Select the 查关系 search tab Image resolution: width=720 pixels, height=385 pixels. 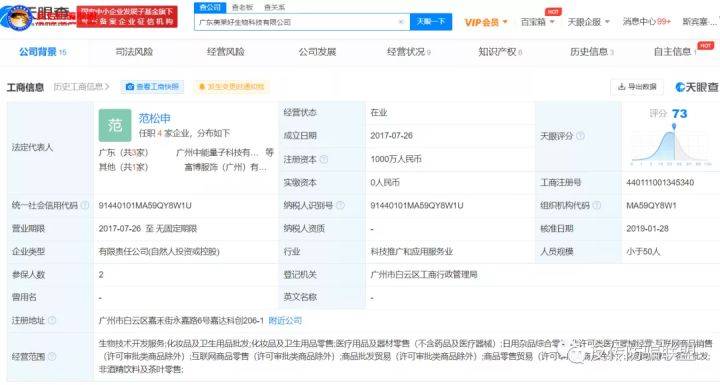(275, 7)
